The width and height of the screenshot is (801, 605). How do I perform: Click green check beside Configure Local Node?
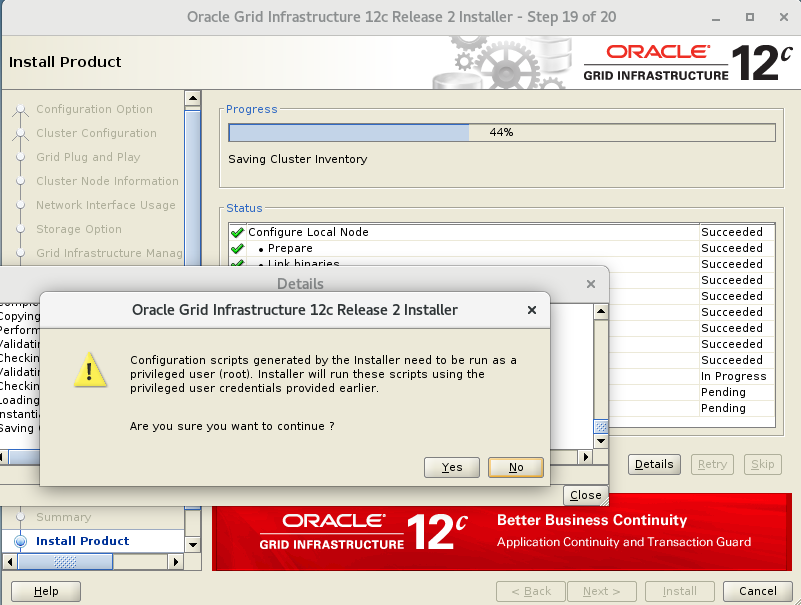coord(237,232)
